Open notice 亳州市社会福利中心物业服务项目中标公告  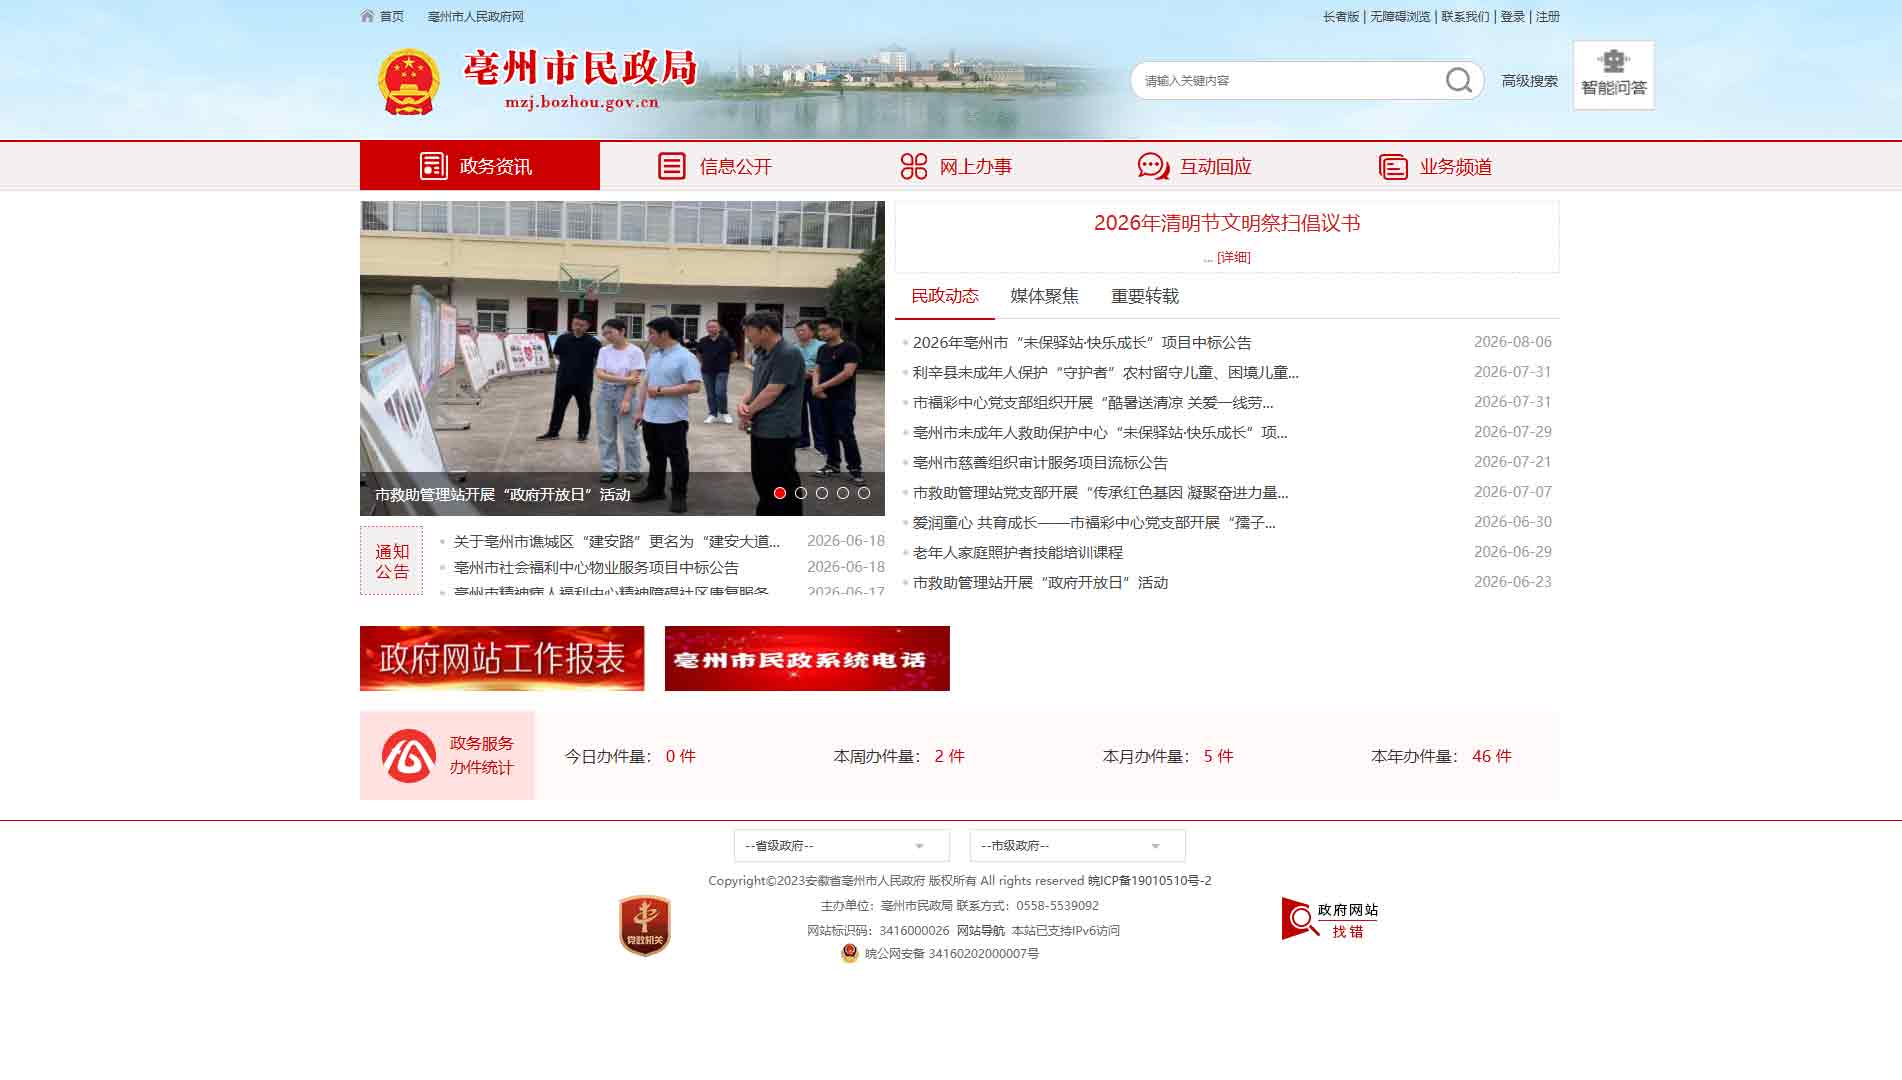pyautogui.click(x=596, y=567)
